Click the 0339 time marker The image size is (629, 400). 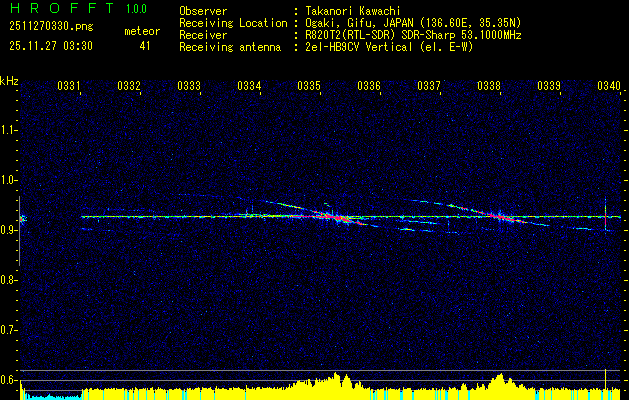549,85
